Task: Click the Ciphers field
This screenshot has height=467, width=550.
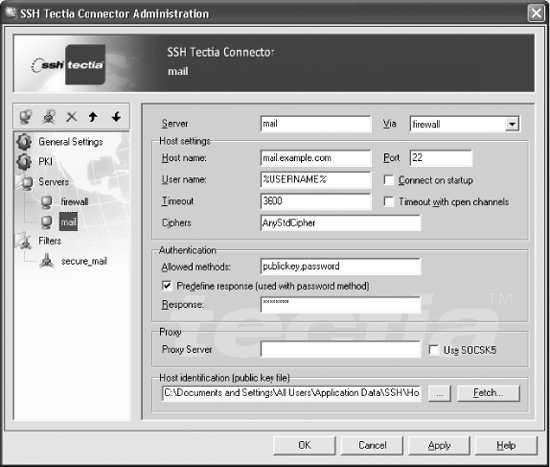Action: [341, 223]
